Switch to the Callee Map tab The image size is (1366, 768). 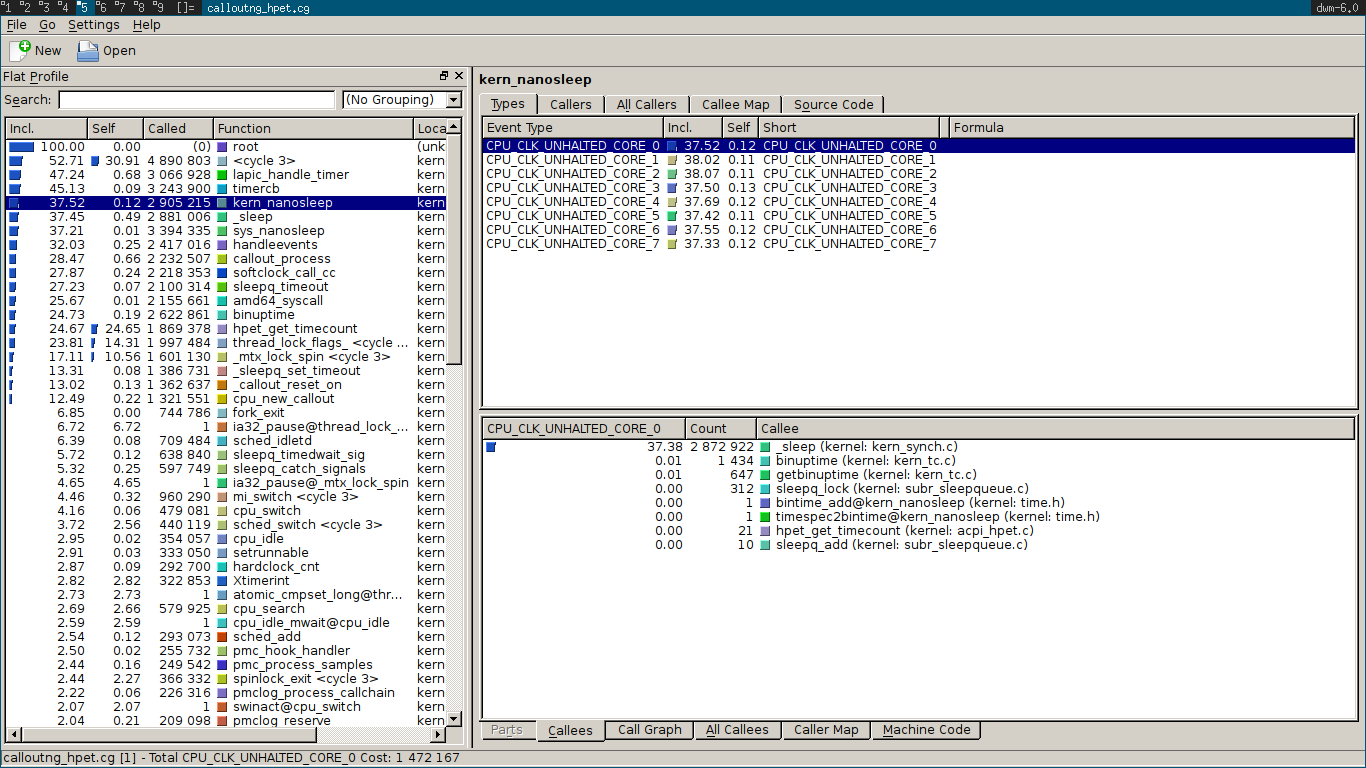[735, 104]
